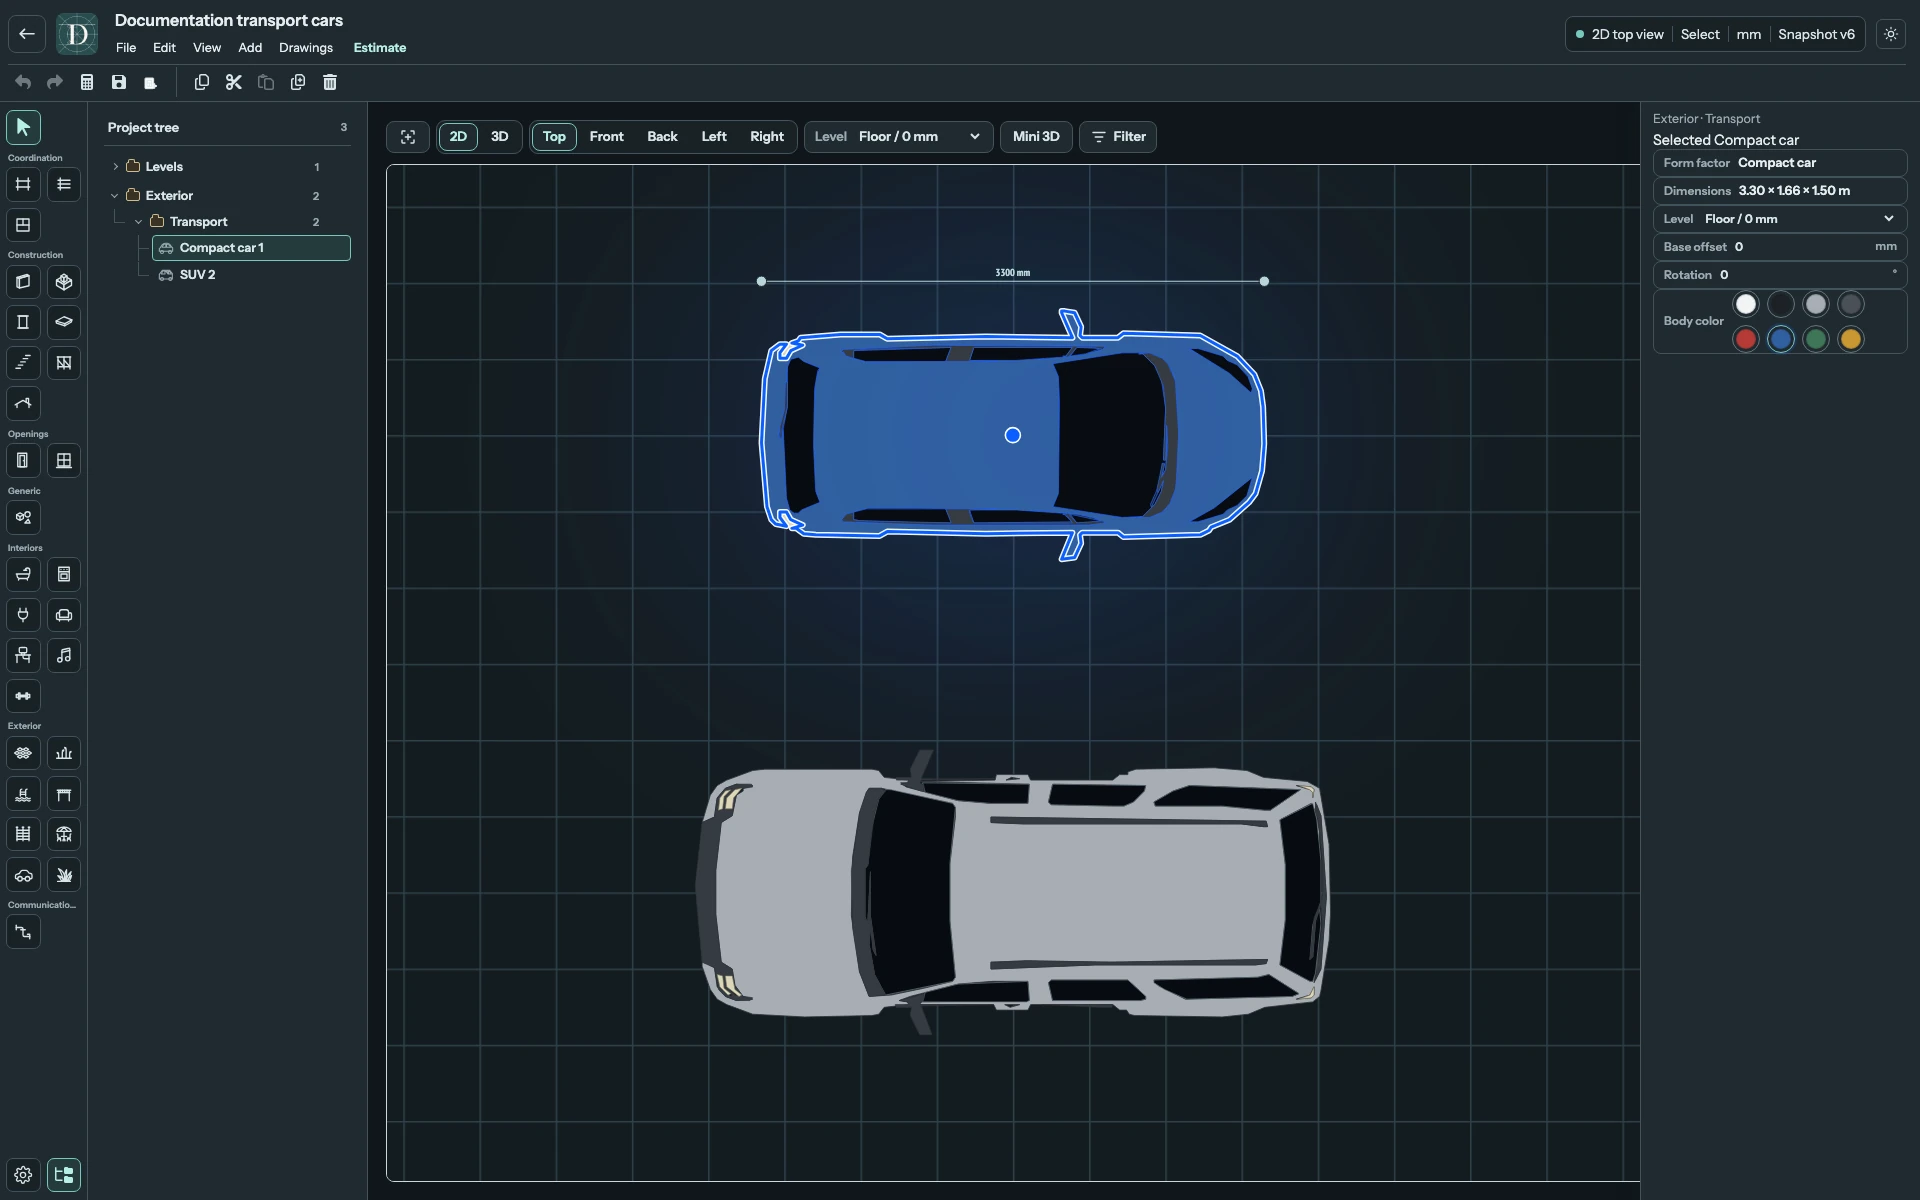
Task: Click the dumbbell fitness icon
Action: click(23, 696)
